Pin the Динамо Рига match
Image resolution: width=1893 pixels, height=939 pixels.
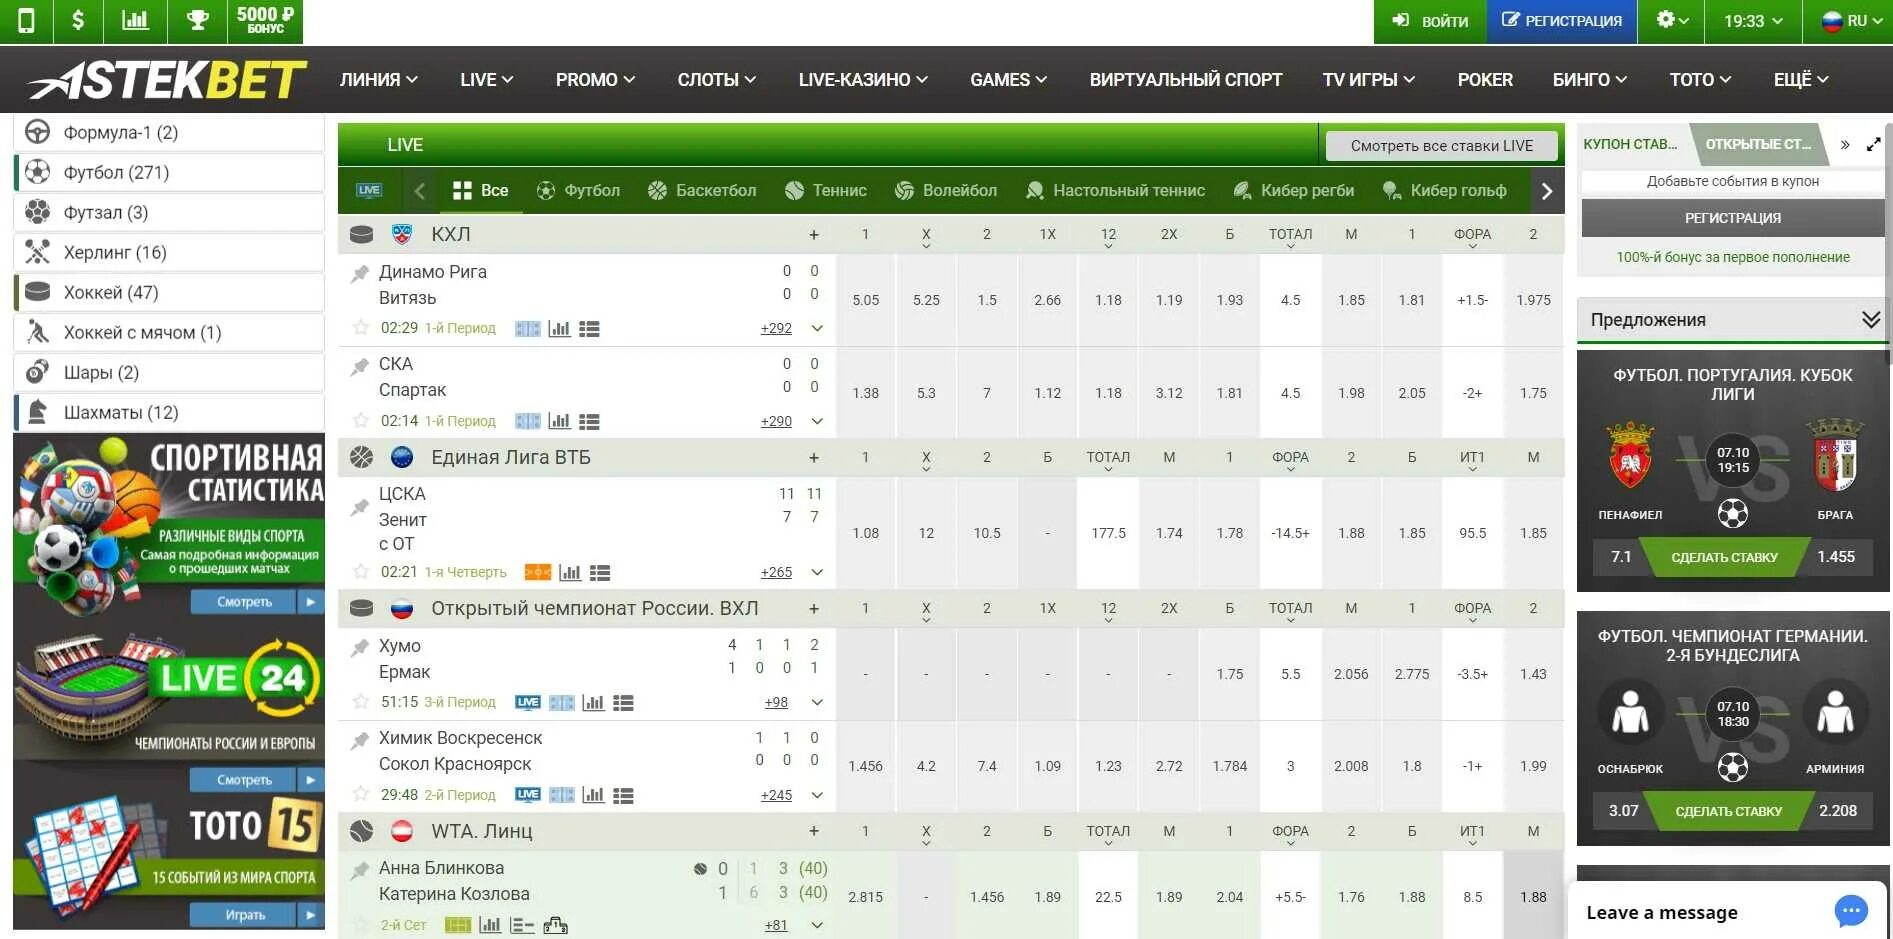click(x=360, y=272)
